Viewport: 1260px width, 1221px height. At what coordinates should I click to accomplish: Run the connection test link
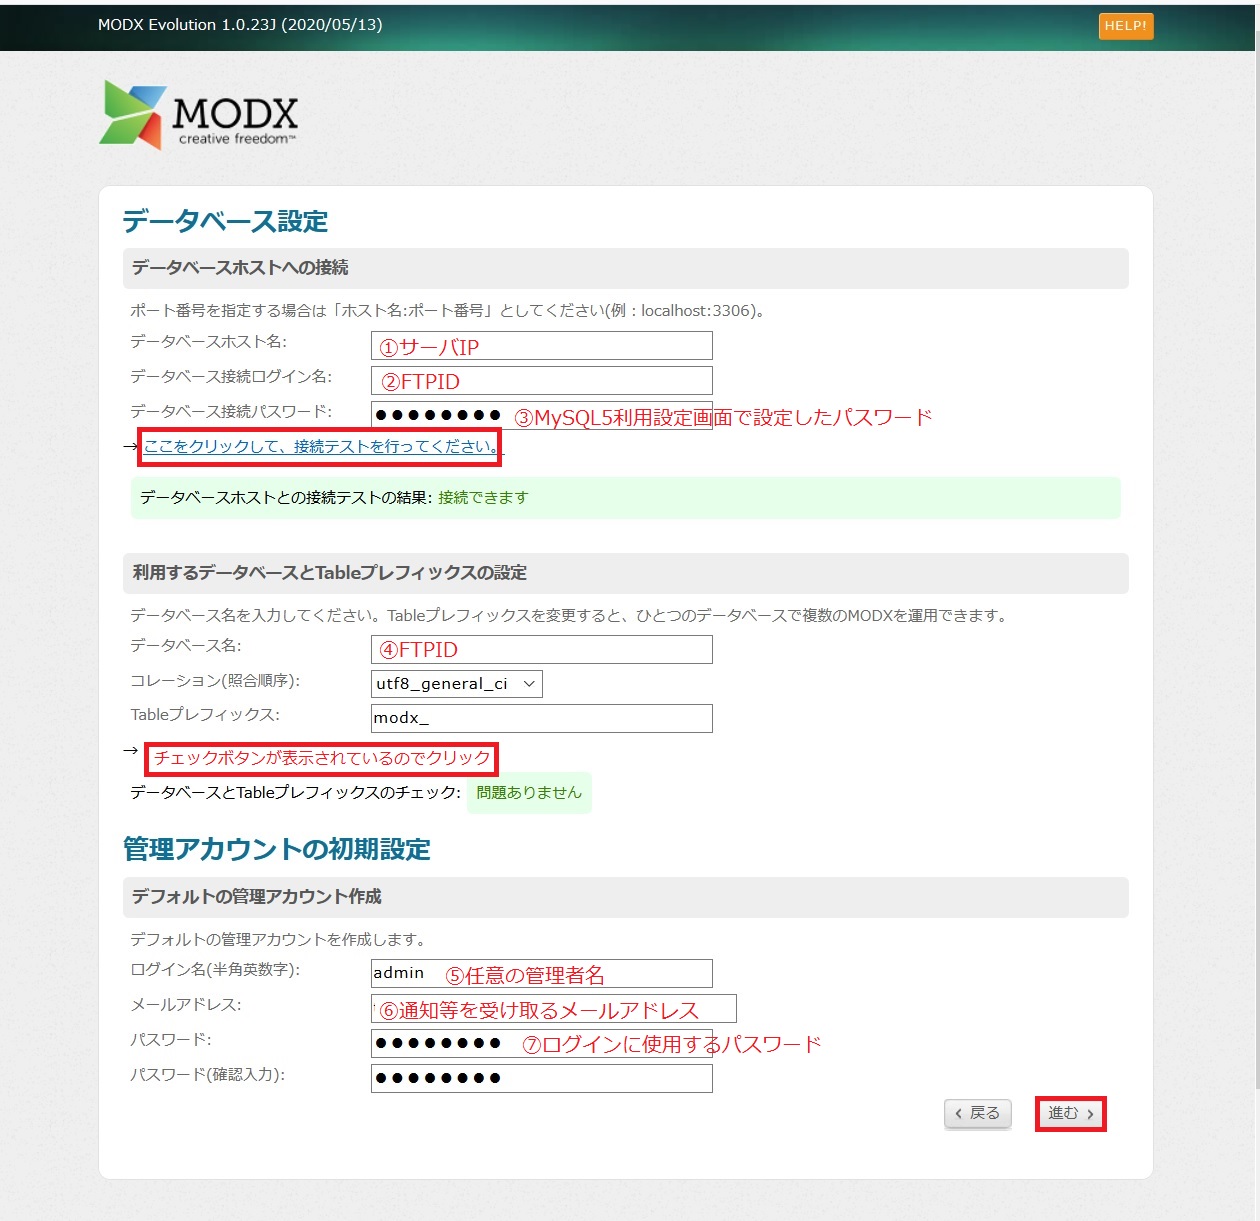(320, 447)
